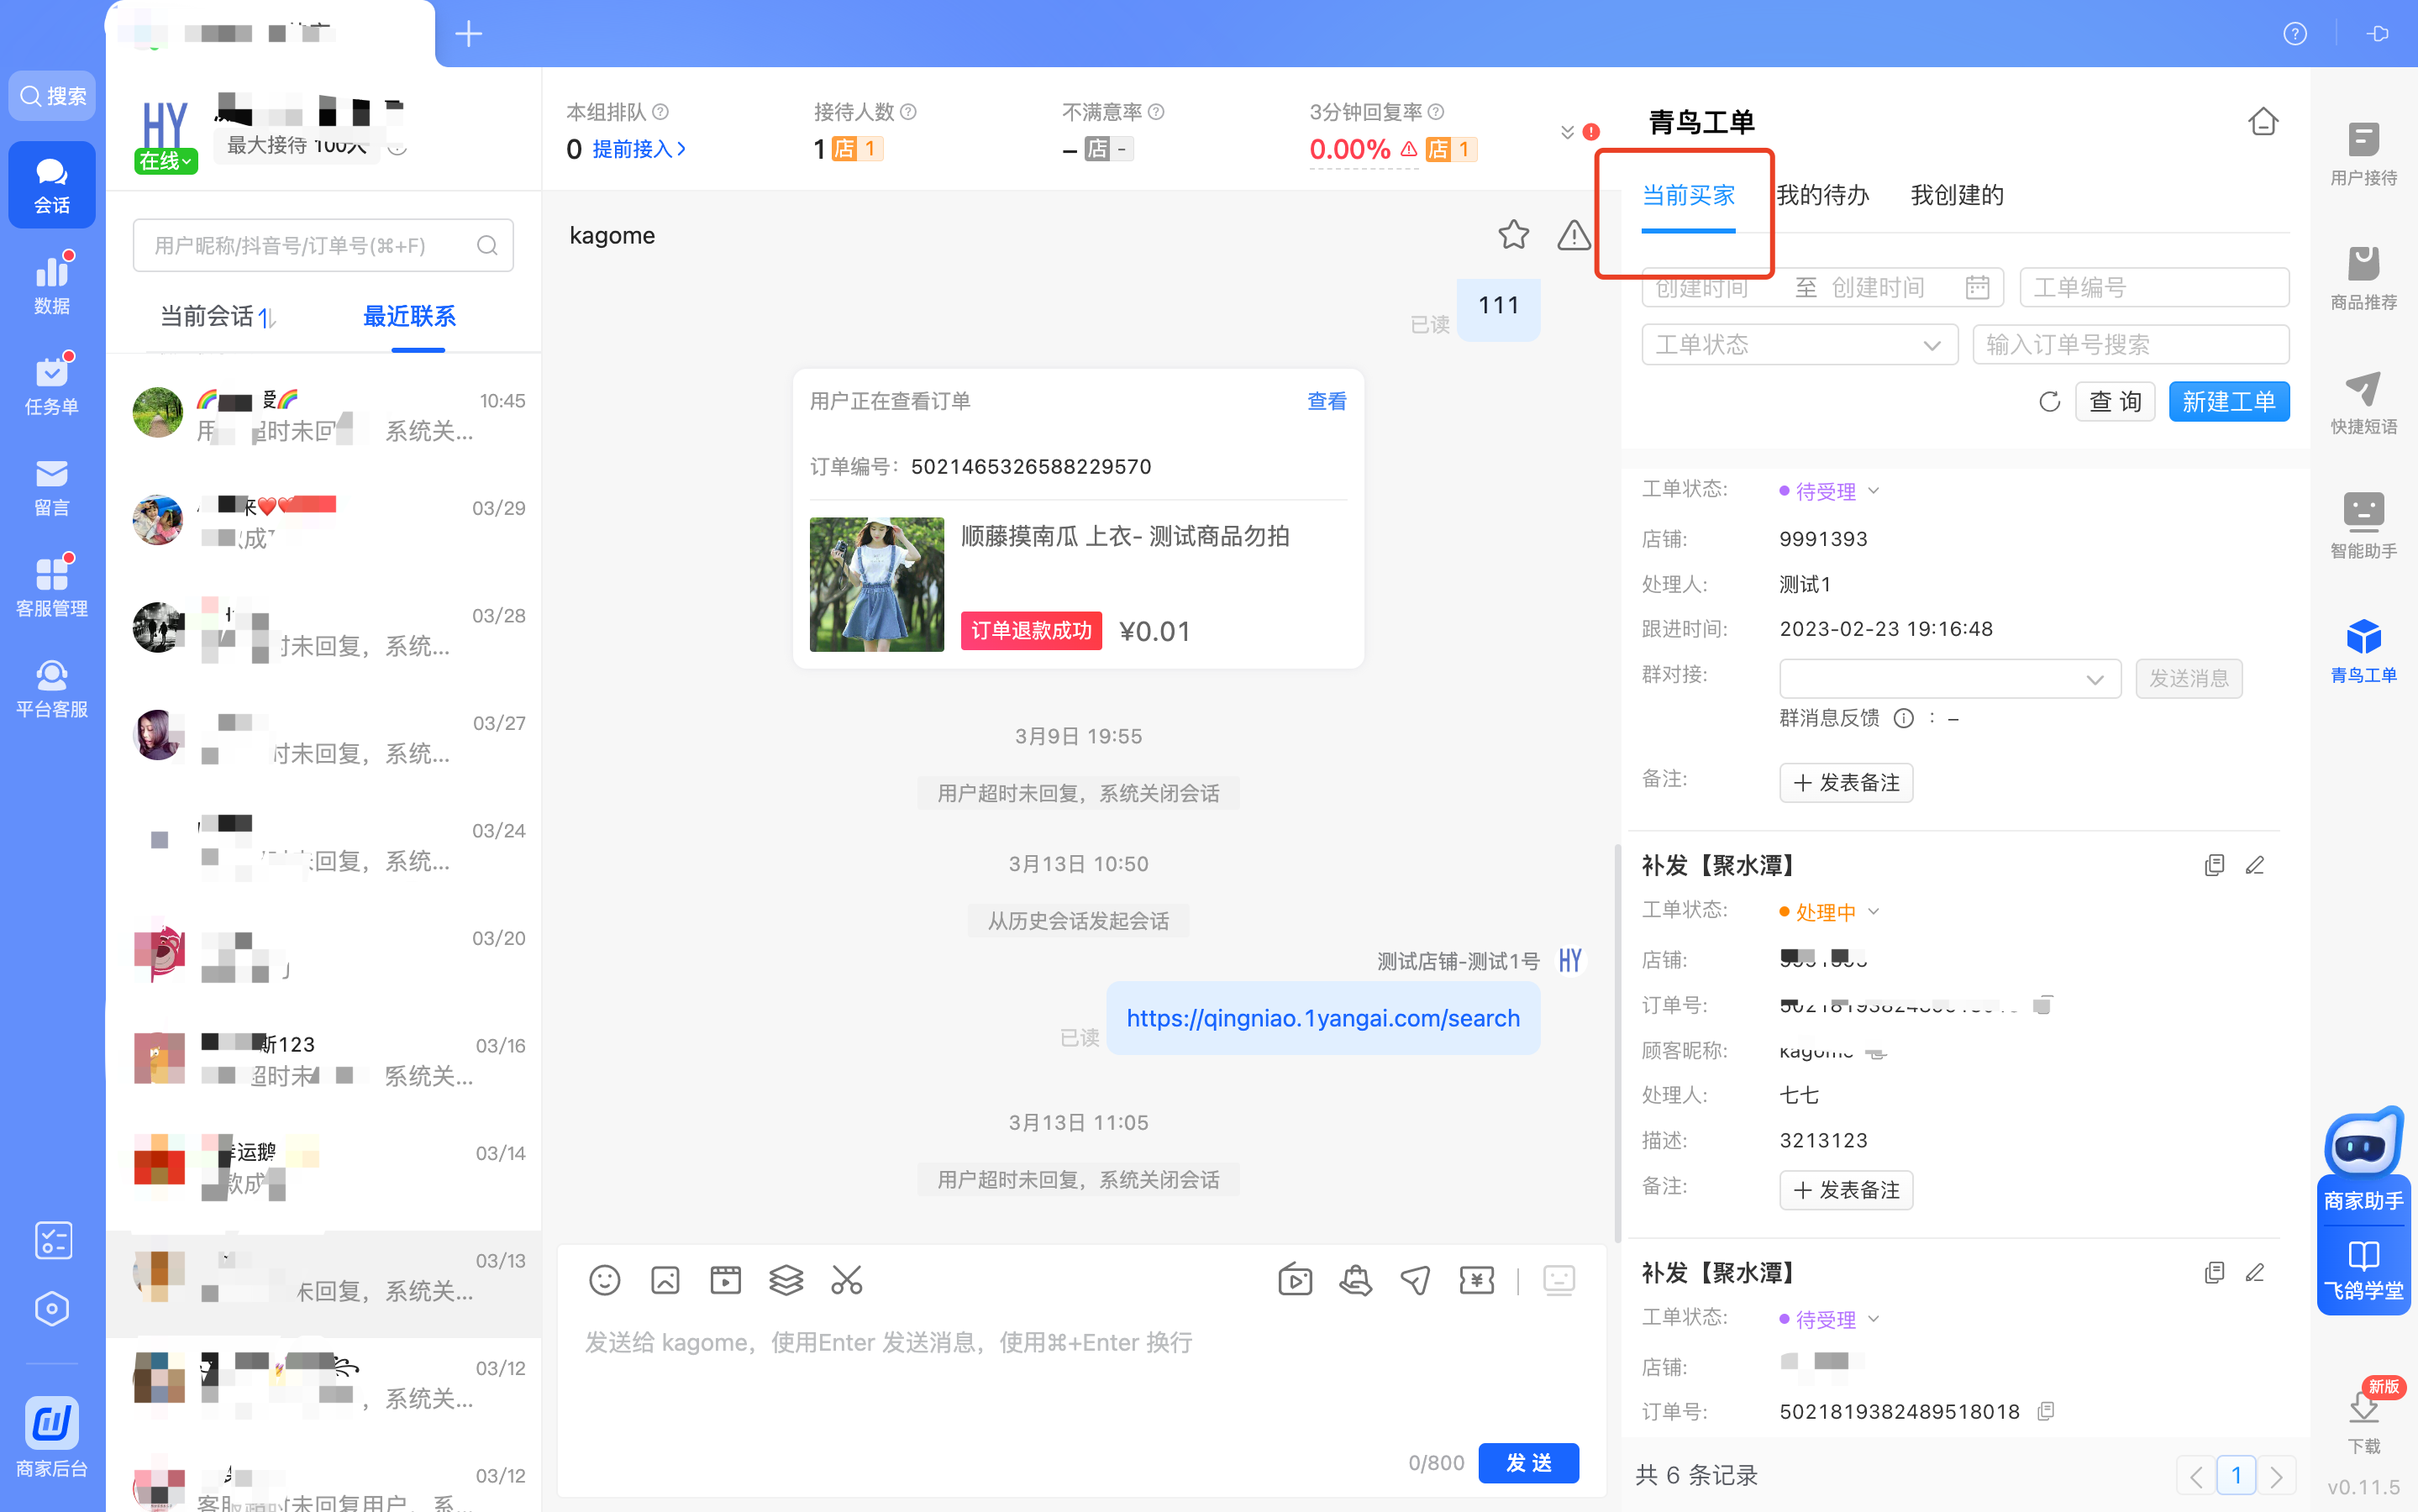Viewport: 2418px width, 1512px height.
Task: Open the 工单状态 filter dropdown
Action: (x=1799, y=345)
